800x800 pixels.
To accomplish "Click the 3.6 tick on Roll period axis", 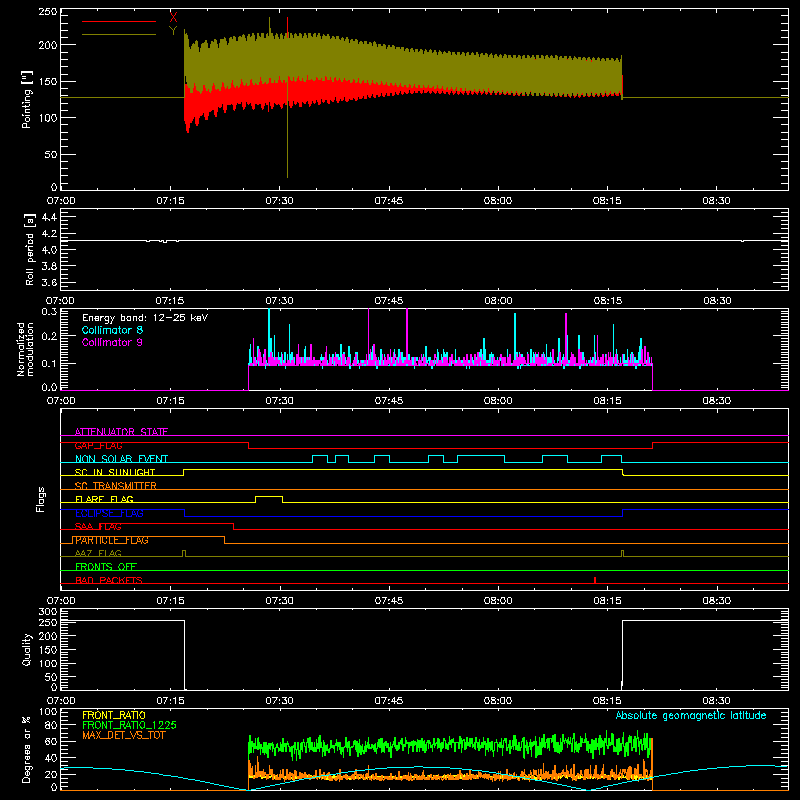I will coord(49,283).
